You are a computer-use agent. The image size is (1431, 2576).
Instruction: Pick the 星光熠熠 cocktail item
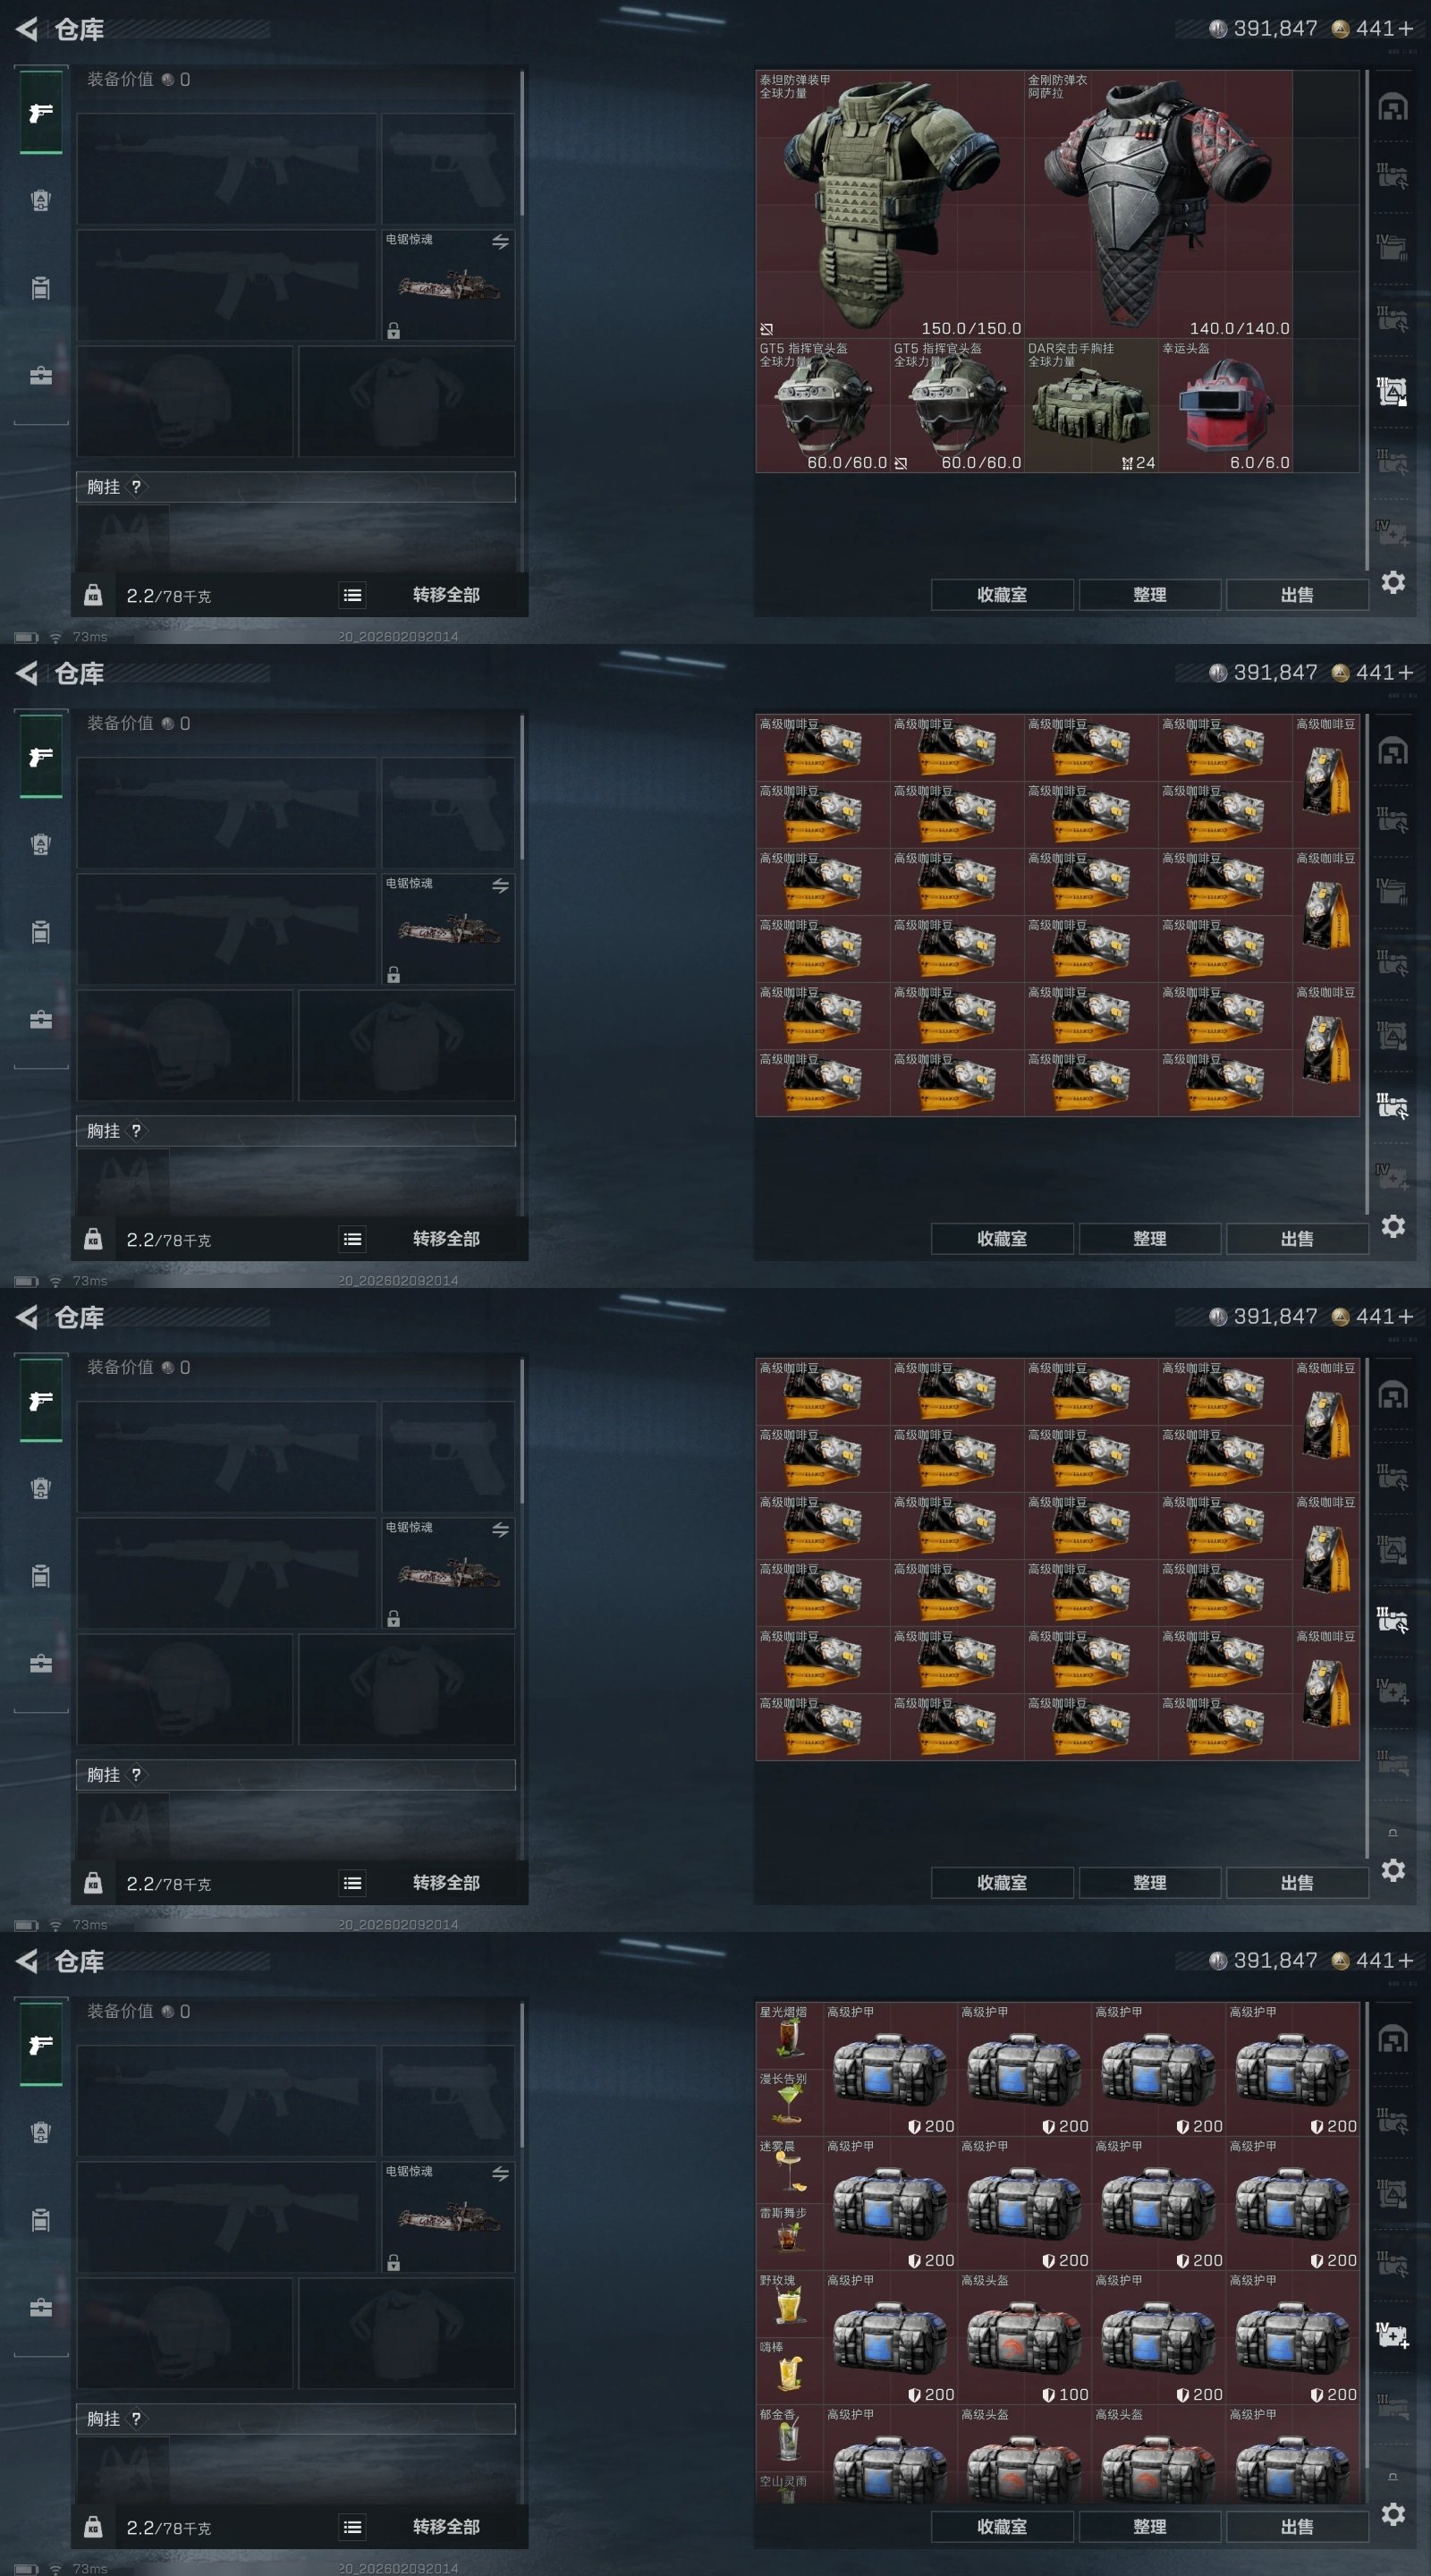tap(789, 2035)
